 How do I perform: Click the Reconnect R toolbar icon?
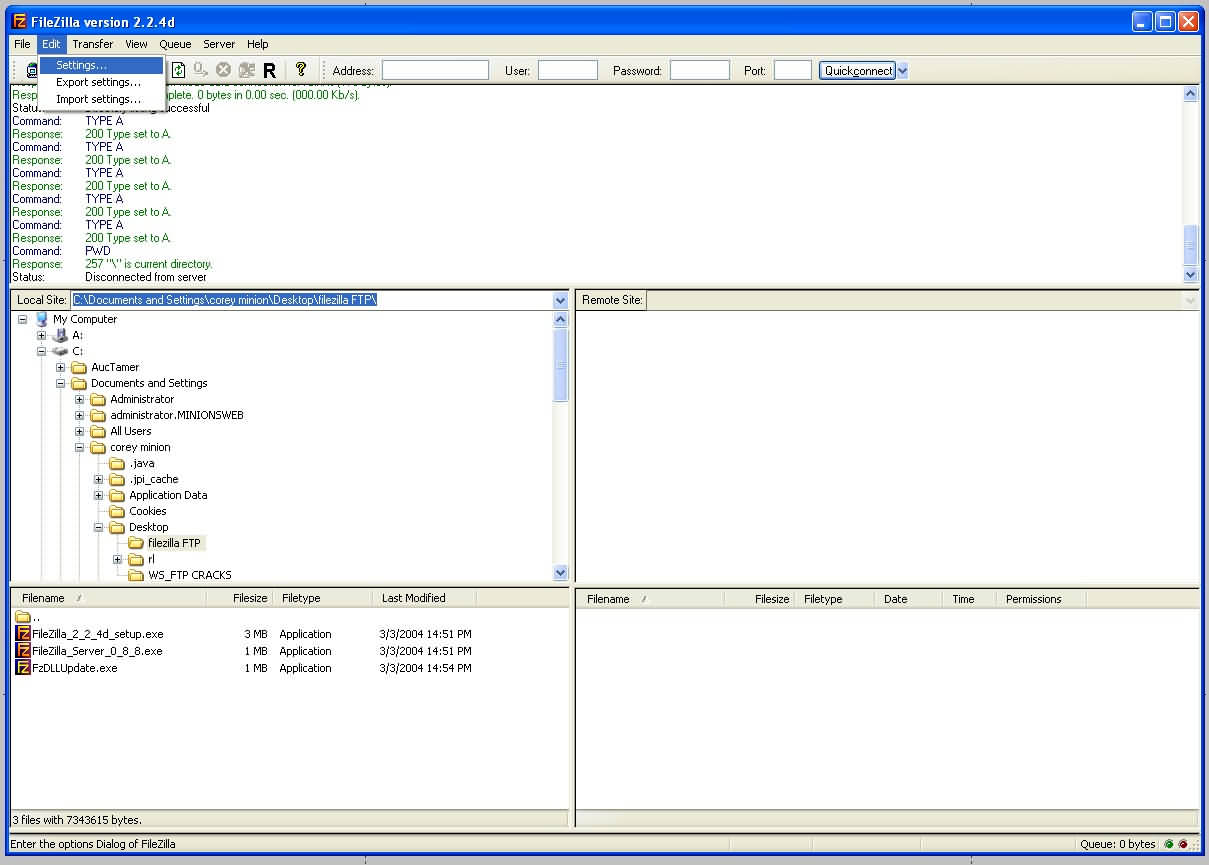270,70
